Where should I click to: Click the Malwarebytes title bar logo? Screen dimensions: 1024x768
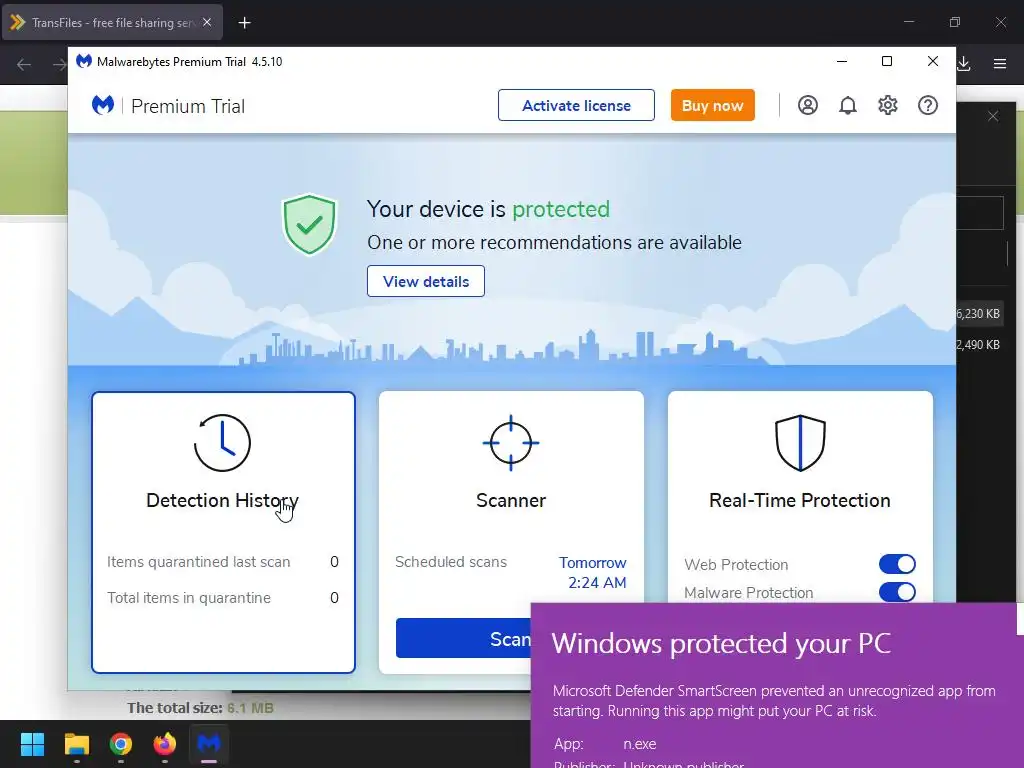click(84, 61)
